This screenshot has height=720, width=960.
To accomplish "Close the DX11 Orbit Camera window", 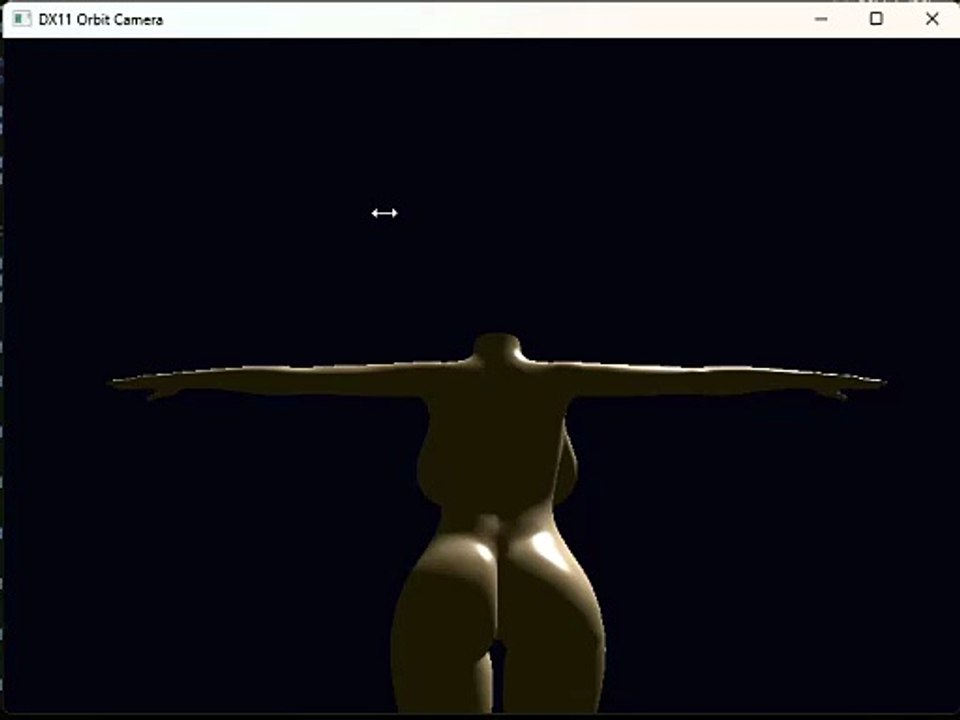I will [x=932, y=19].
